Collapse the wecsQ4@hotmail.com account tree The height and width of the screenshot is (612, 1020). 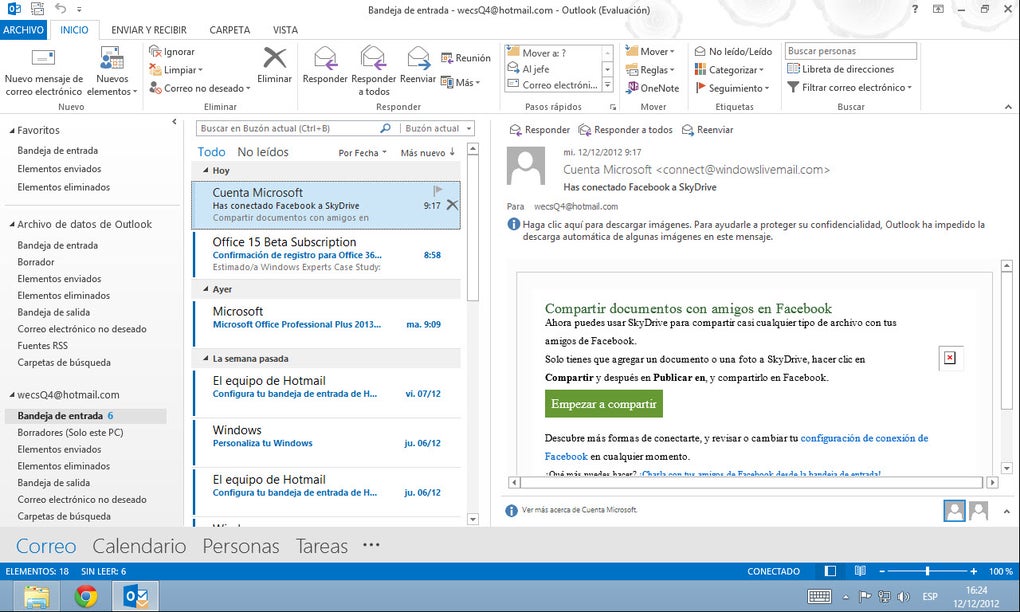point(12,395)
